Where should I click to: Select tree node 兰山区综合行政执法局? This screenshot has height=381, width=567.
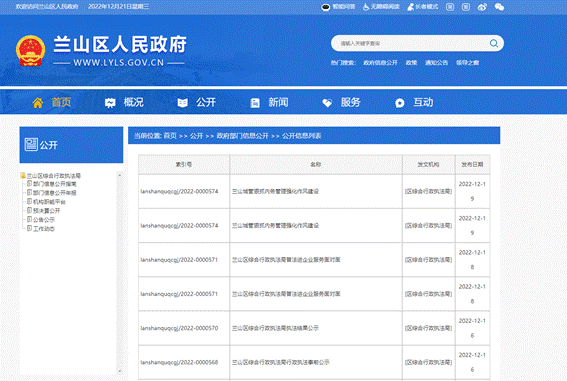54,176
